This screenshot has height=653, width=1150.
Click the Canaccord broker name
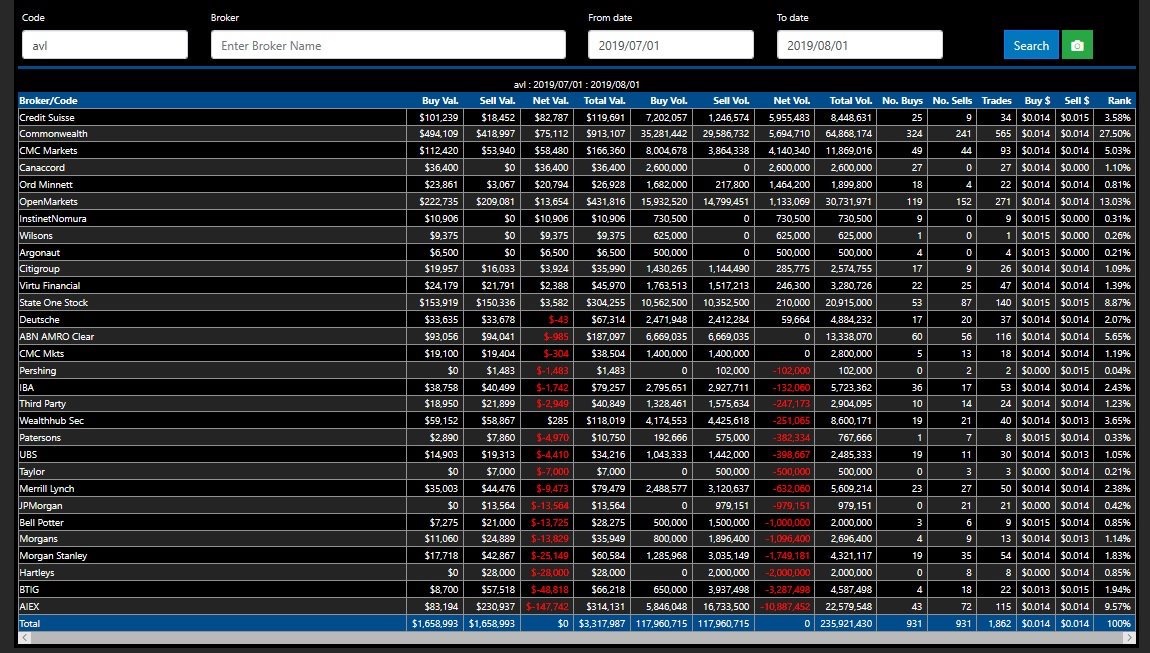pyautogui.click(x=42, y=168)
